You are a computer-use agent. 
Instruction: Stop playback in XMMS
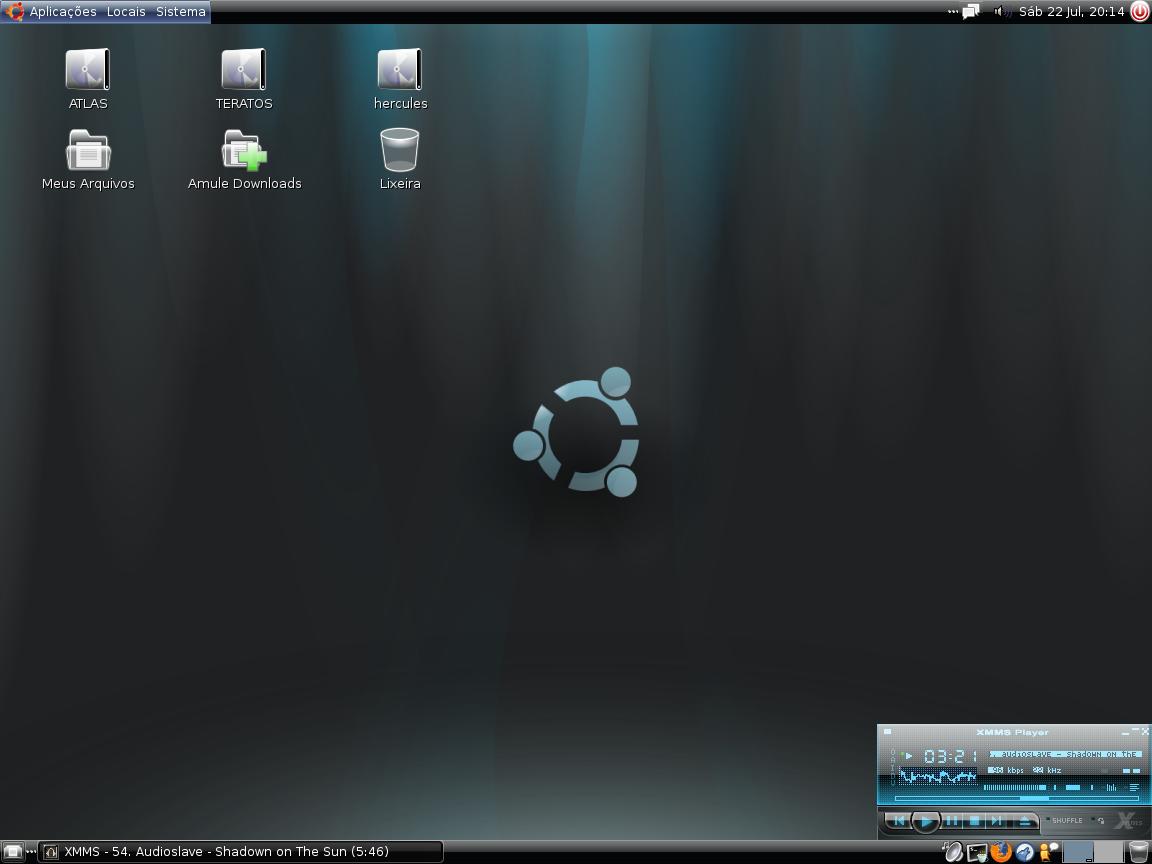coord(974,821)
